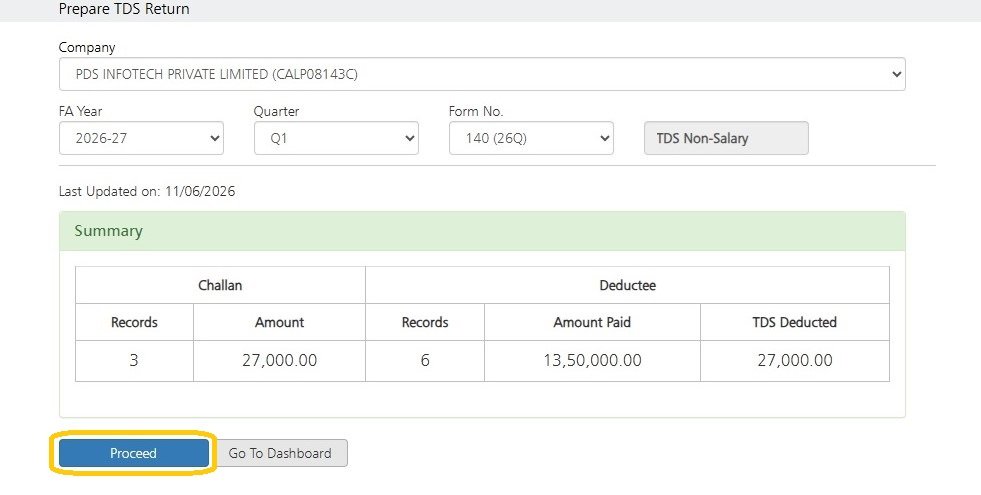Select challan records value 3

tap(134, 360)
